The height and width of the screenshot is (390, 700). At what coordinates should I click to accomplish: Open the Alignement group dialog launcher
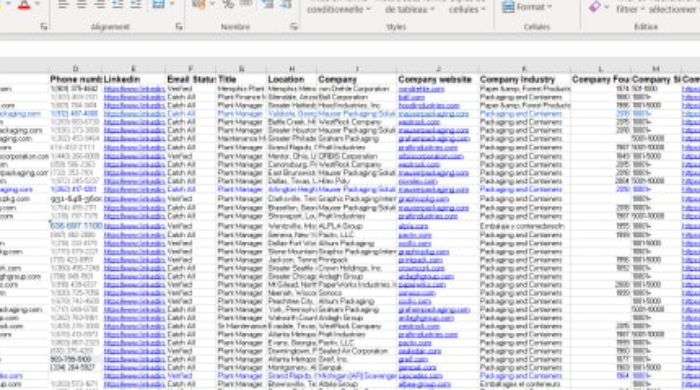(179, 27)
